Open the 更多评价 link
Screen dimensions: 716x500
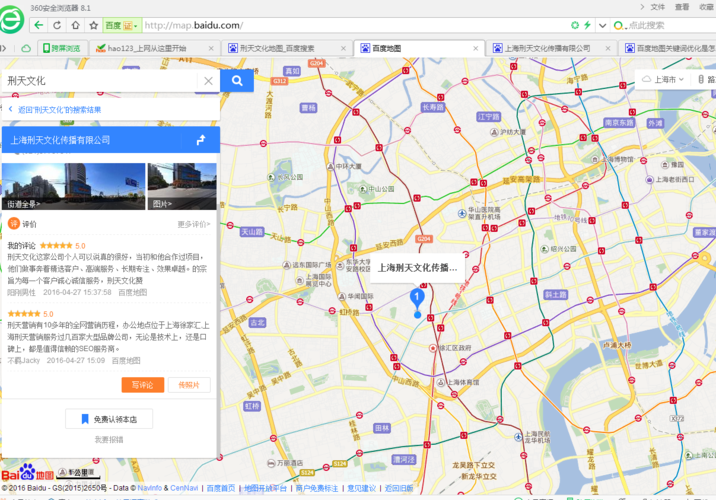click(x=194, y=224)
